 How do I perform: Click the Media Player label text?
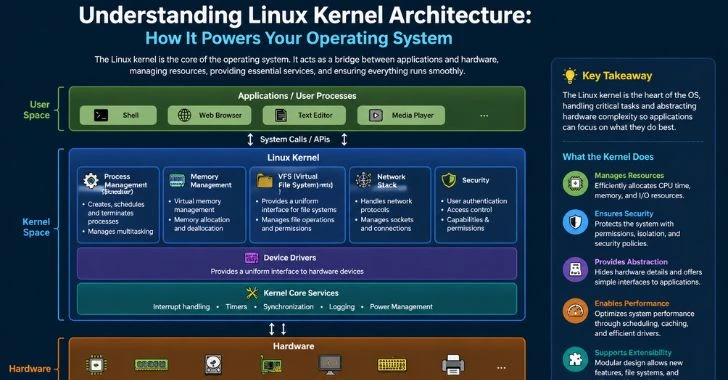(413, 115)
